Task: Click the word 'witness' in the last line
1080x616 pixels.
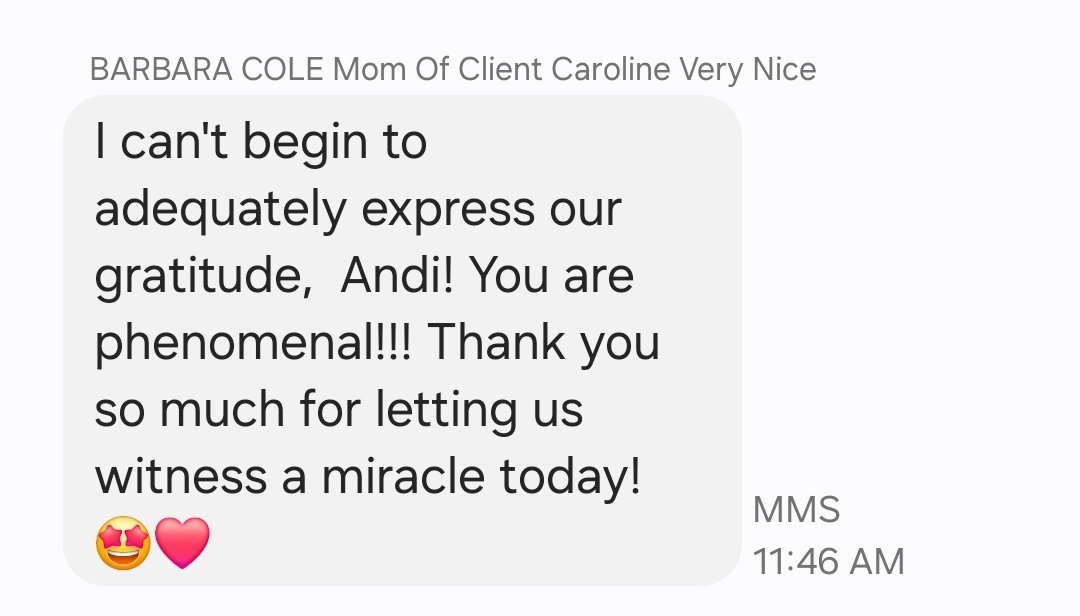Action: tap(181, 476)
